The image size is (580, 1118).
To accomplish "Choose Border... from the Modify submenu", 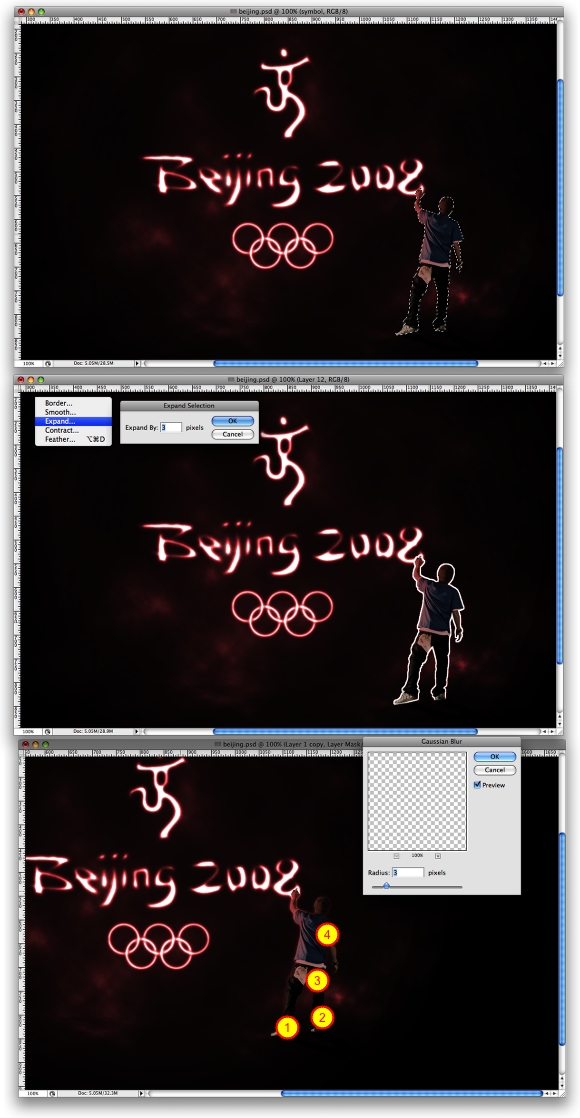I will pyautogui.click(x=73, y=404).
